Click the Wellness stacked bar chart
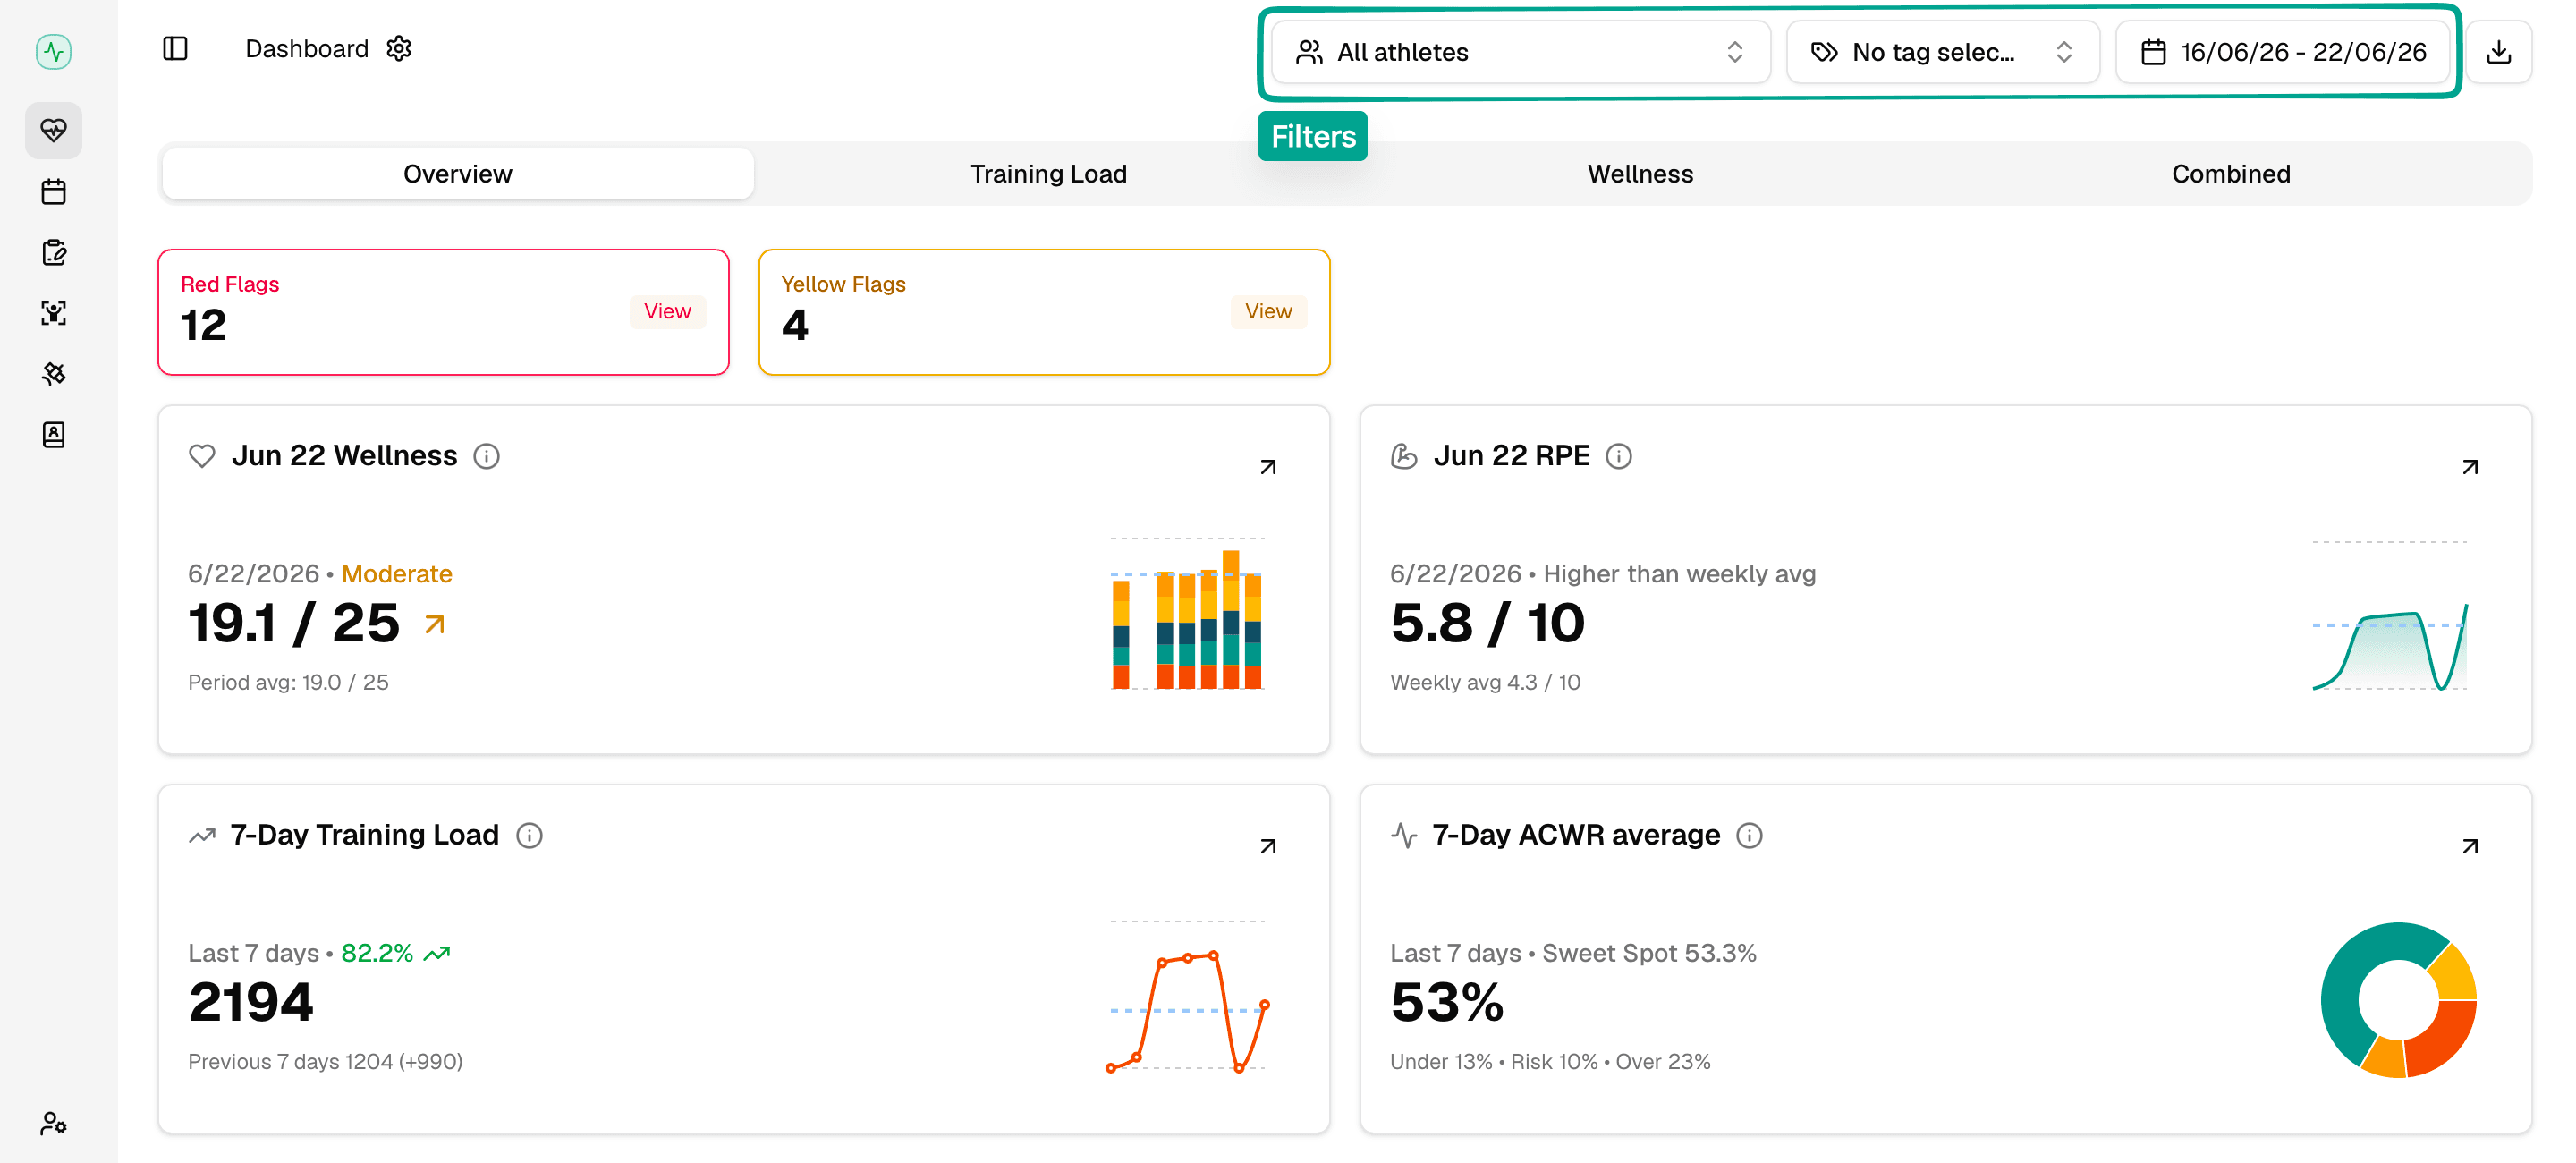The height and width of the screenshot is (1163, 2576). [x=1187, y=614]
